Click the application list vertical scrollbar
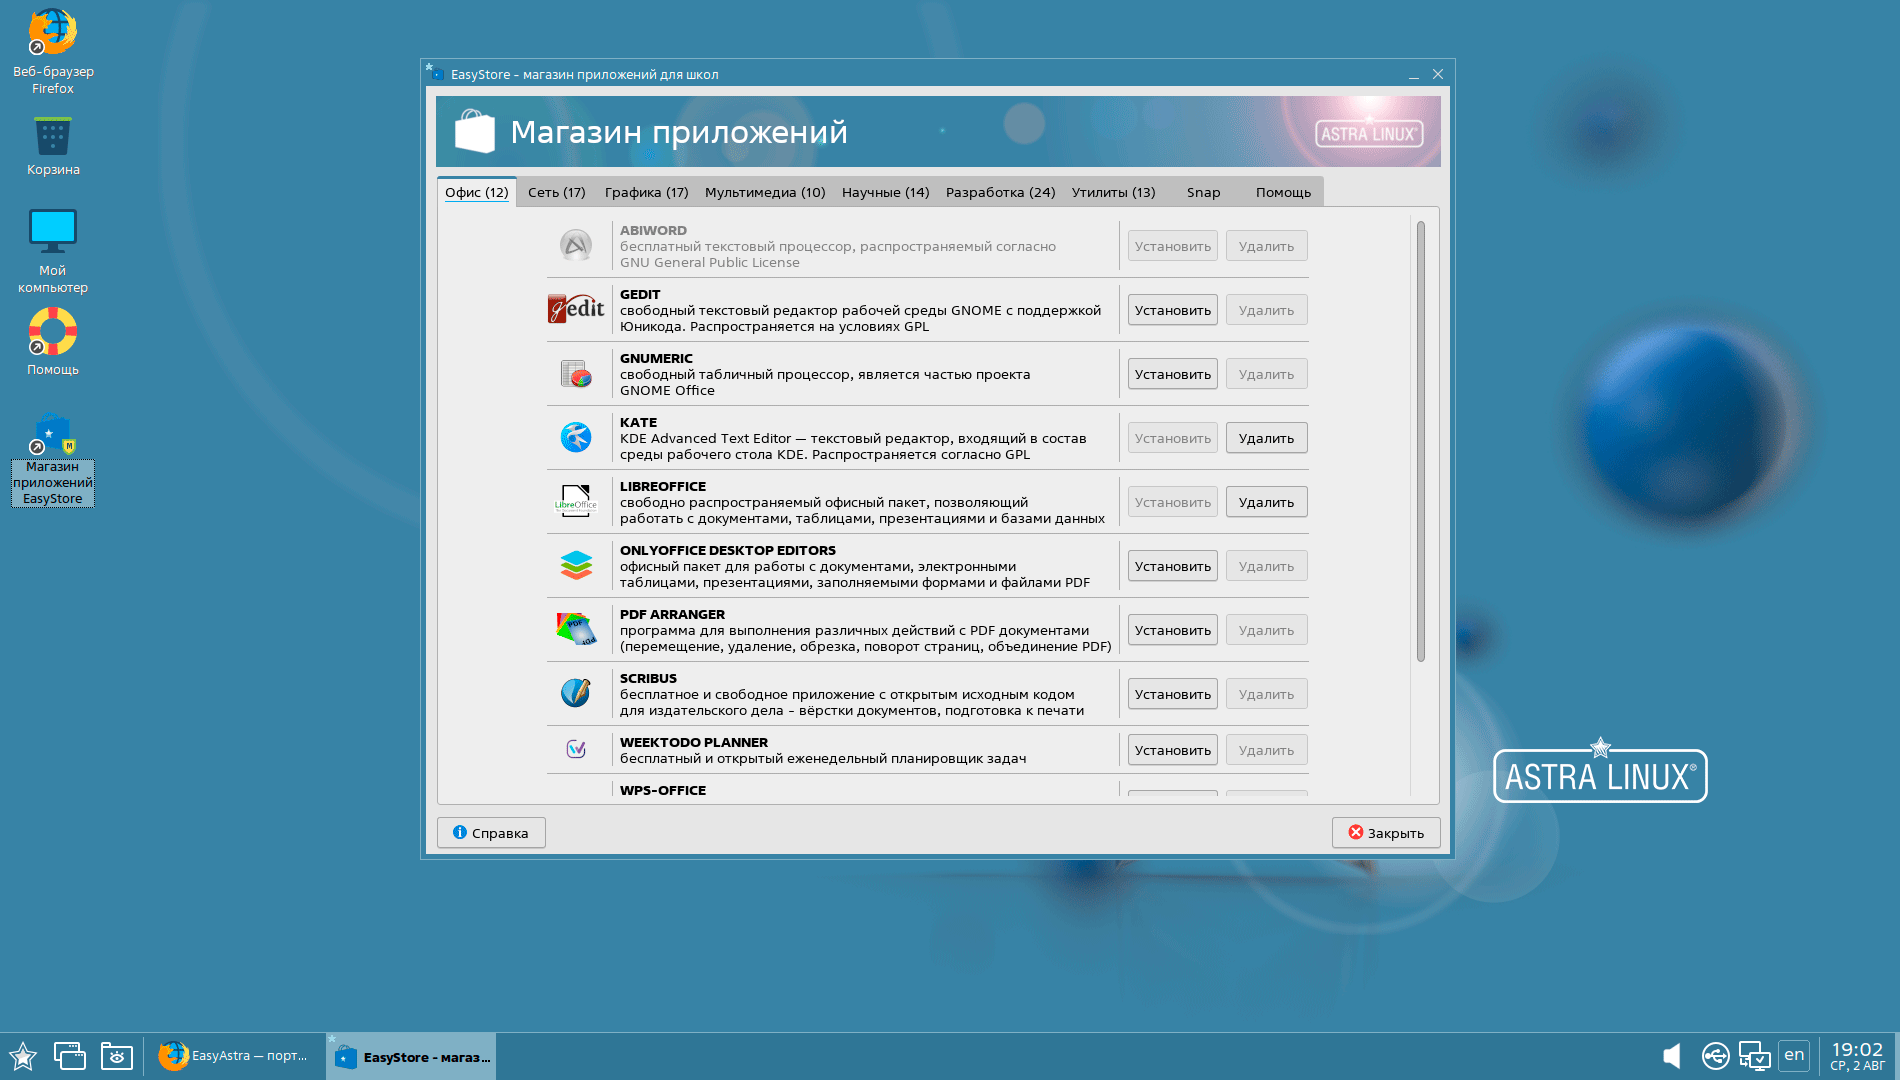Viewport: 1900px width, 1080px height. [1420, 440]
